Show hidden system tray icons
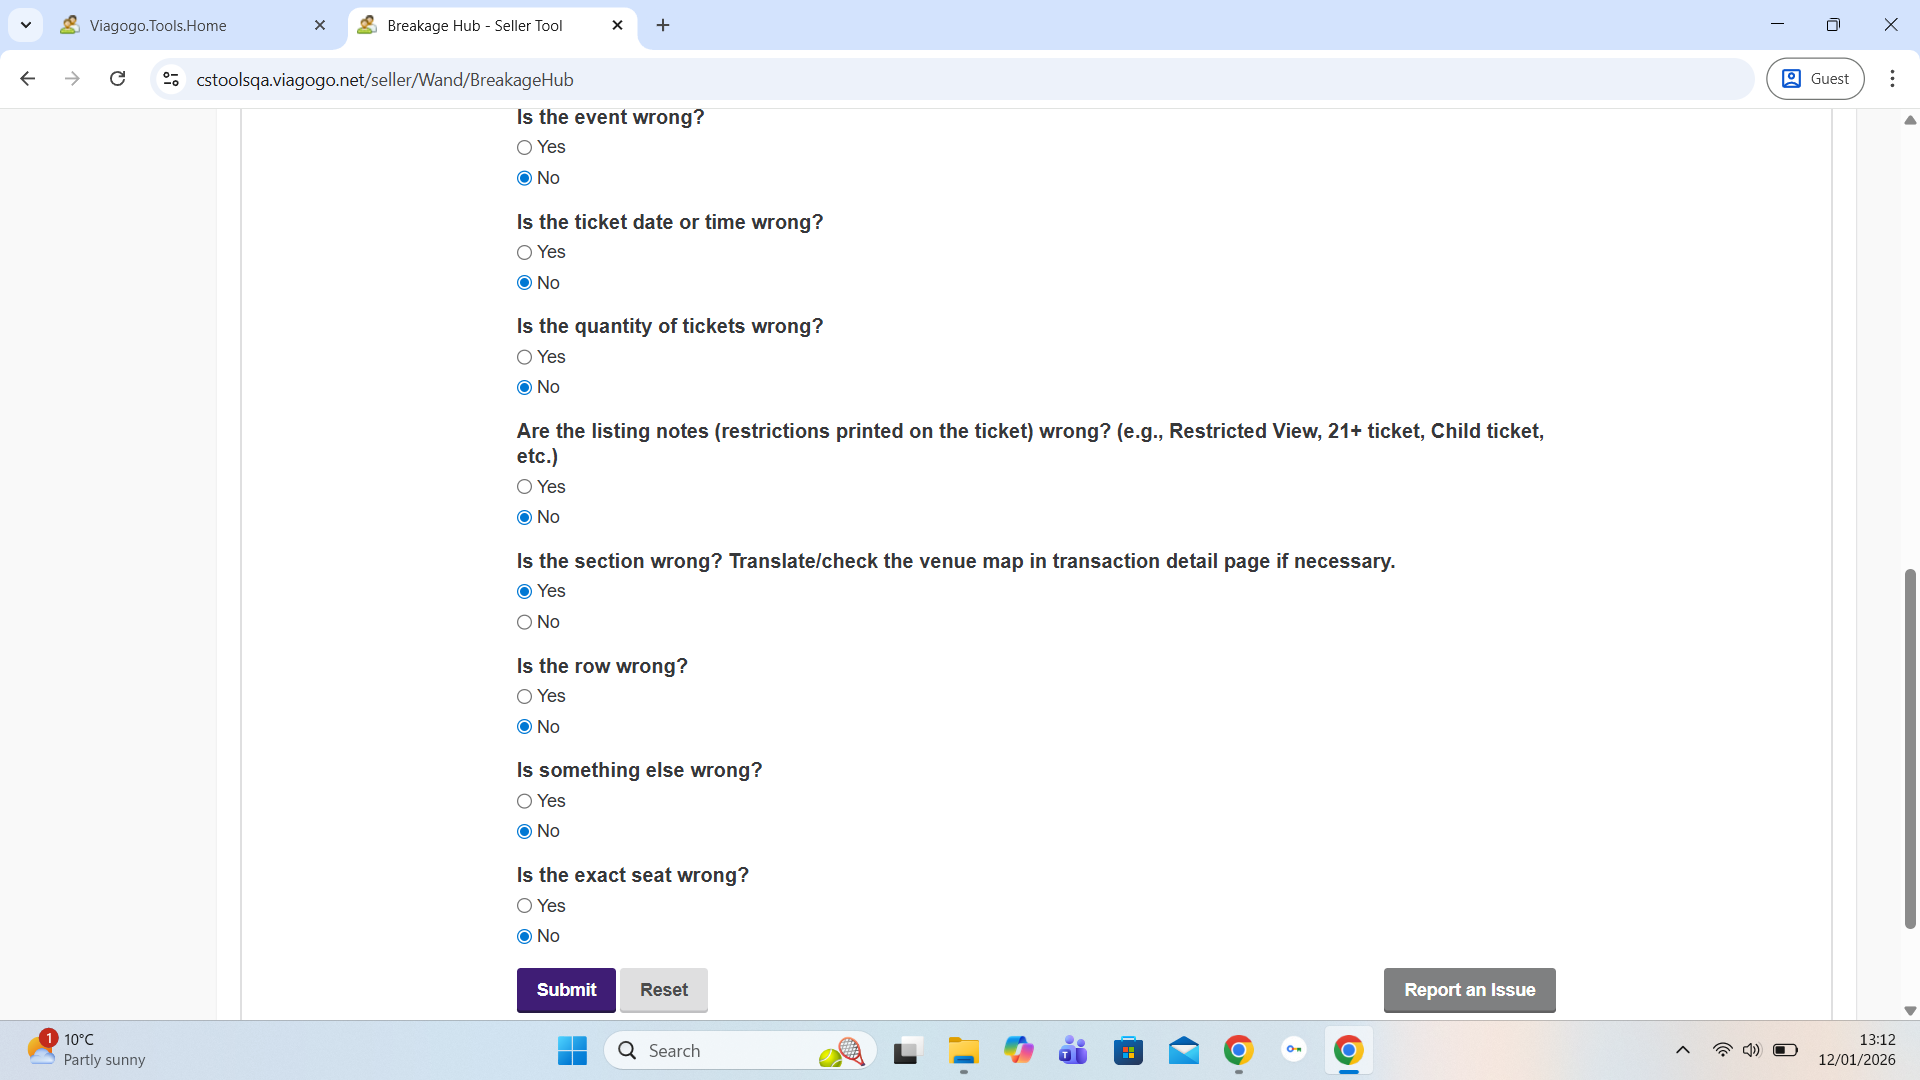 pyautogui.click(x=1683, y=1050)
